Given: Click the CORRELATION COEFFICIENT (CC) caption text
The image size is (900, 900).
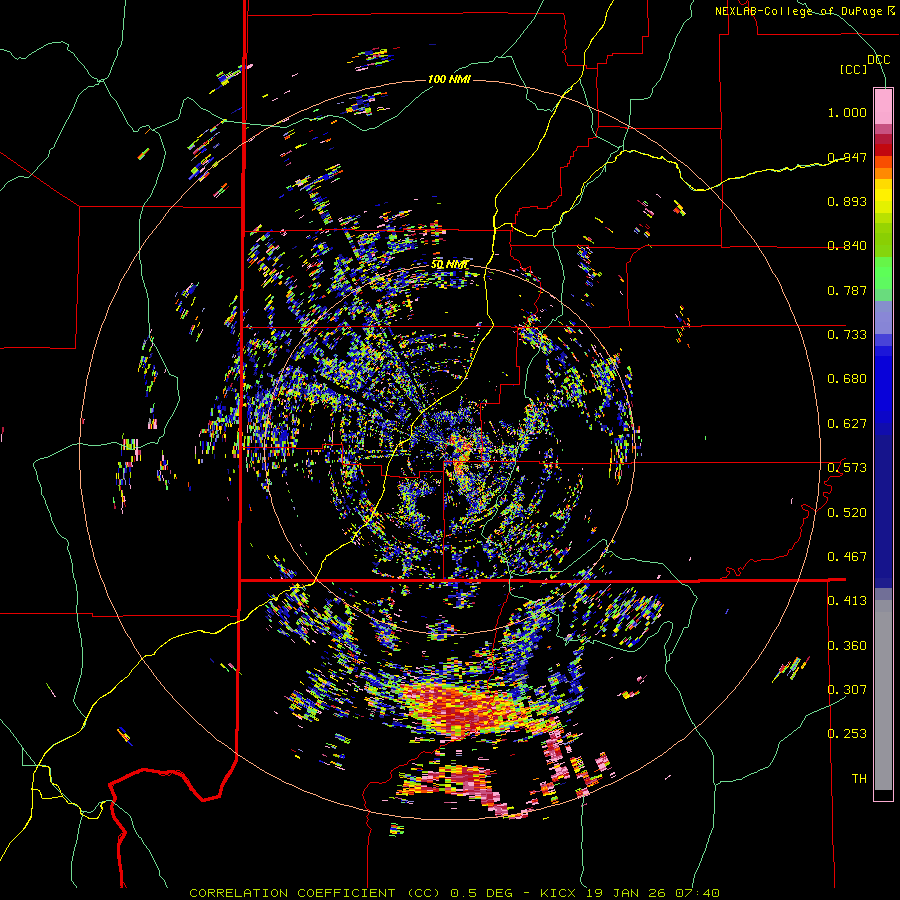Looking at the screenshot, I should 315,893.
